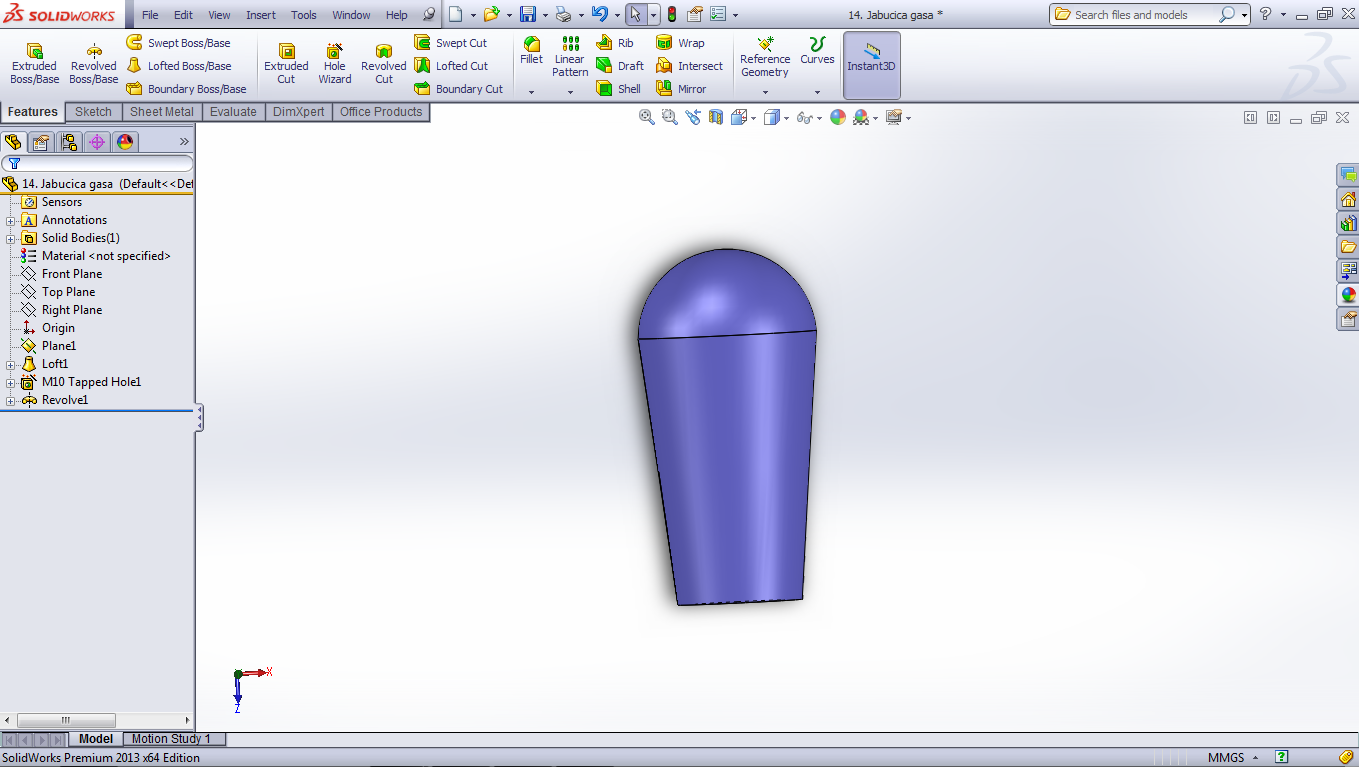Expand the Solid Bodies(1) node

coord(10,238)
